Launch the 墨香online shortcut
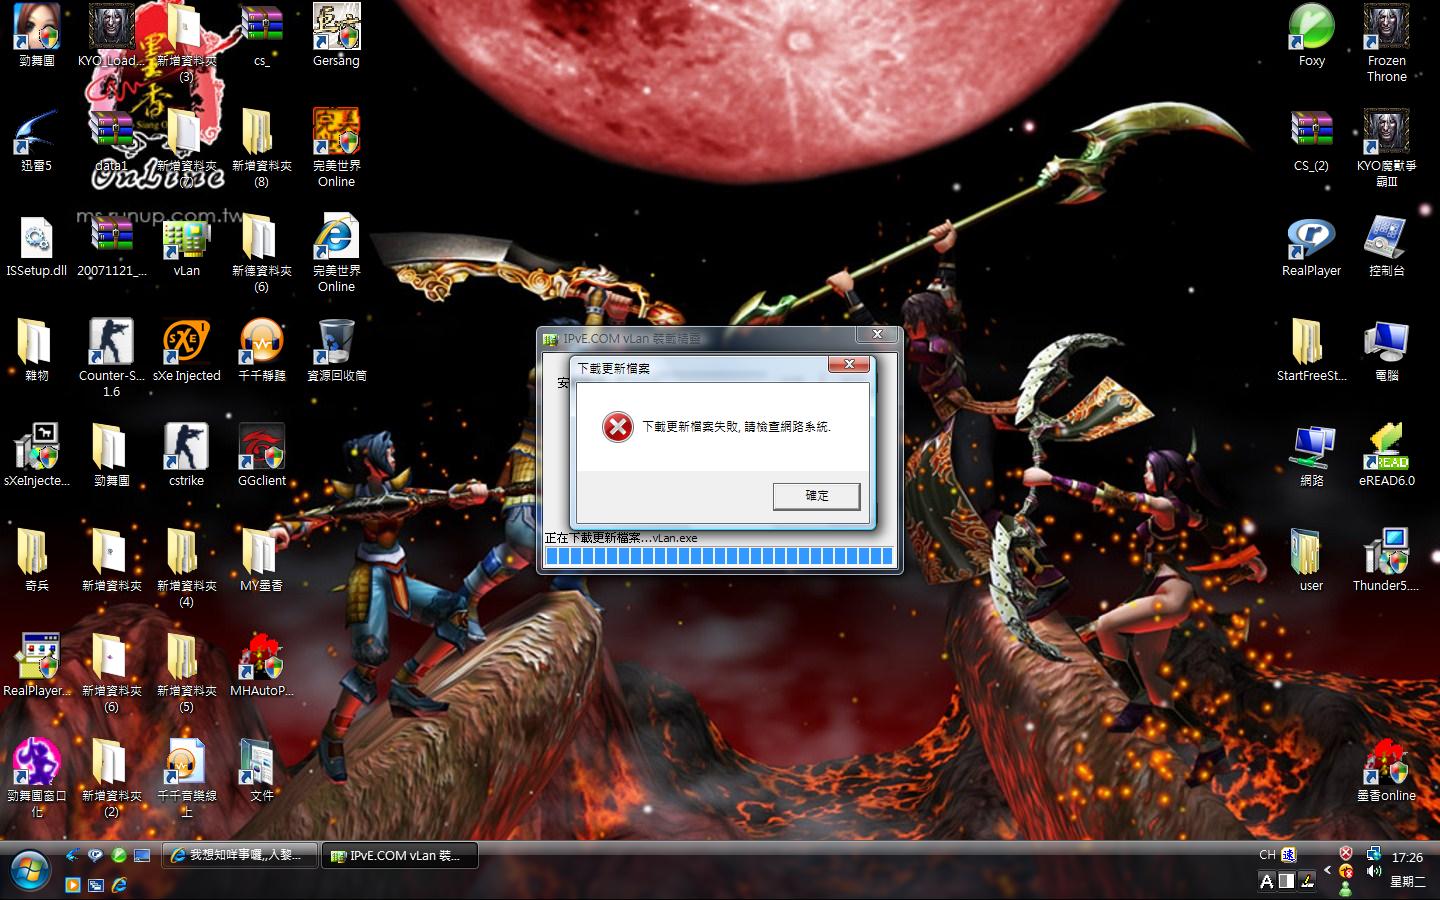This screenshot has width=1440, height=900. (1387, 771)
